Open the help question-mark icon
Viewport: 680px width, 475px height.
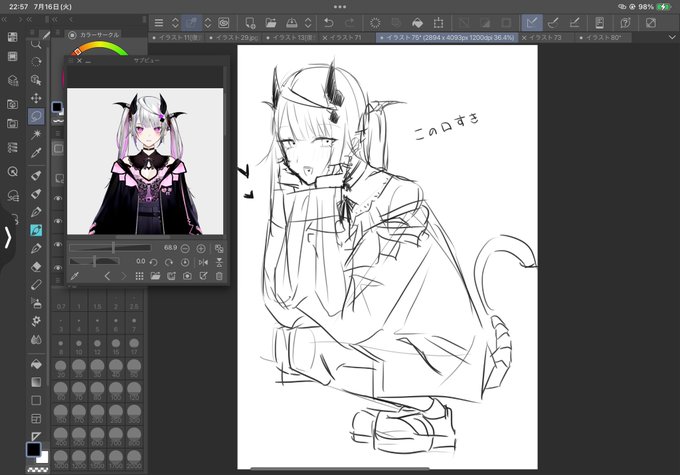[625, 23]
